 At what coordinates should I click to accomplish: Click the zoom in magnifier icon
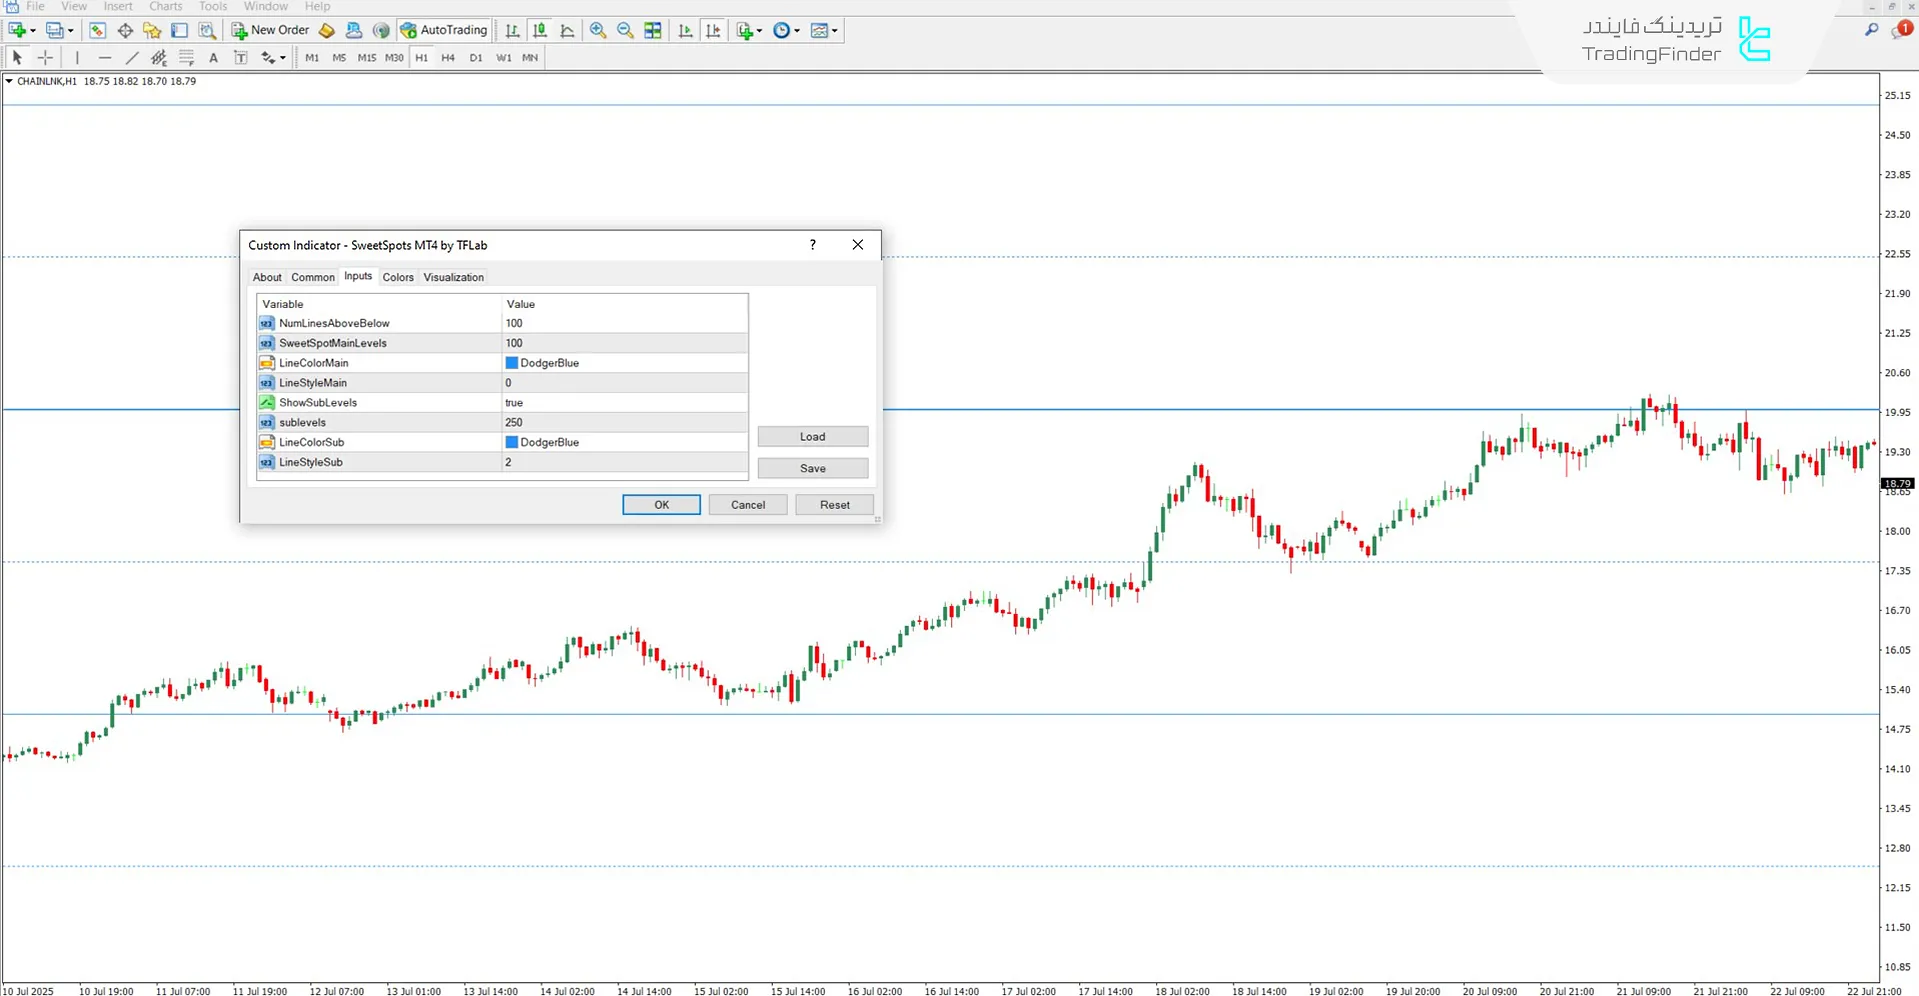598,30
